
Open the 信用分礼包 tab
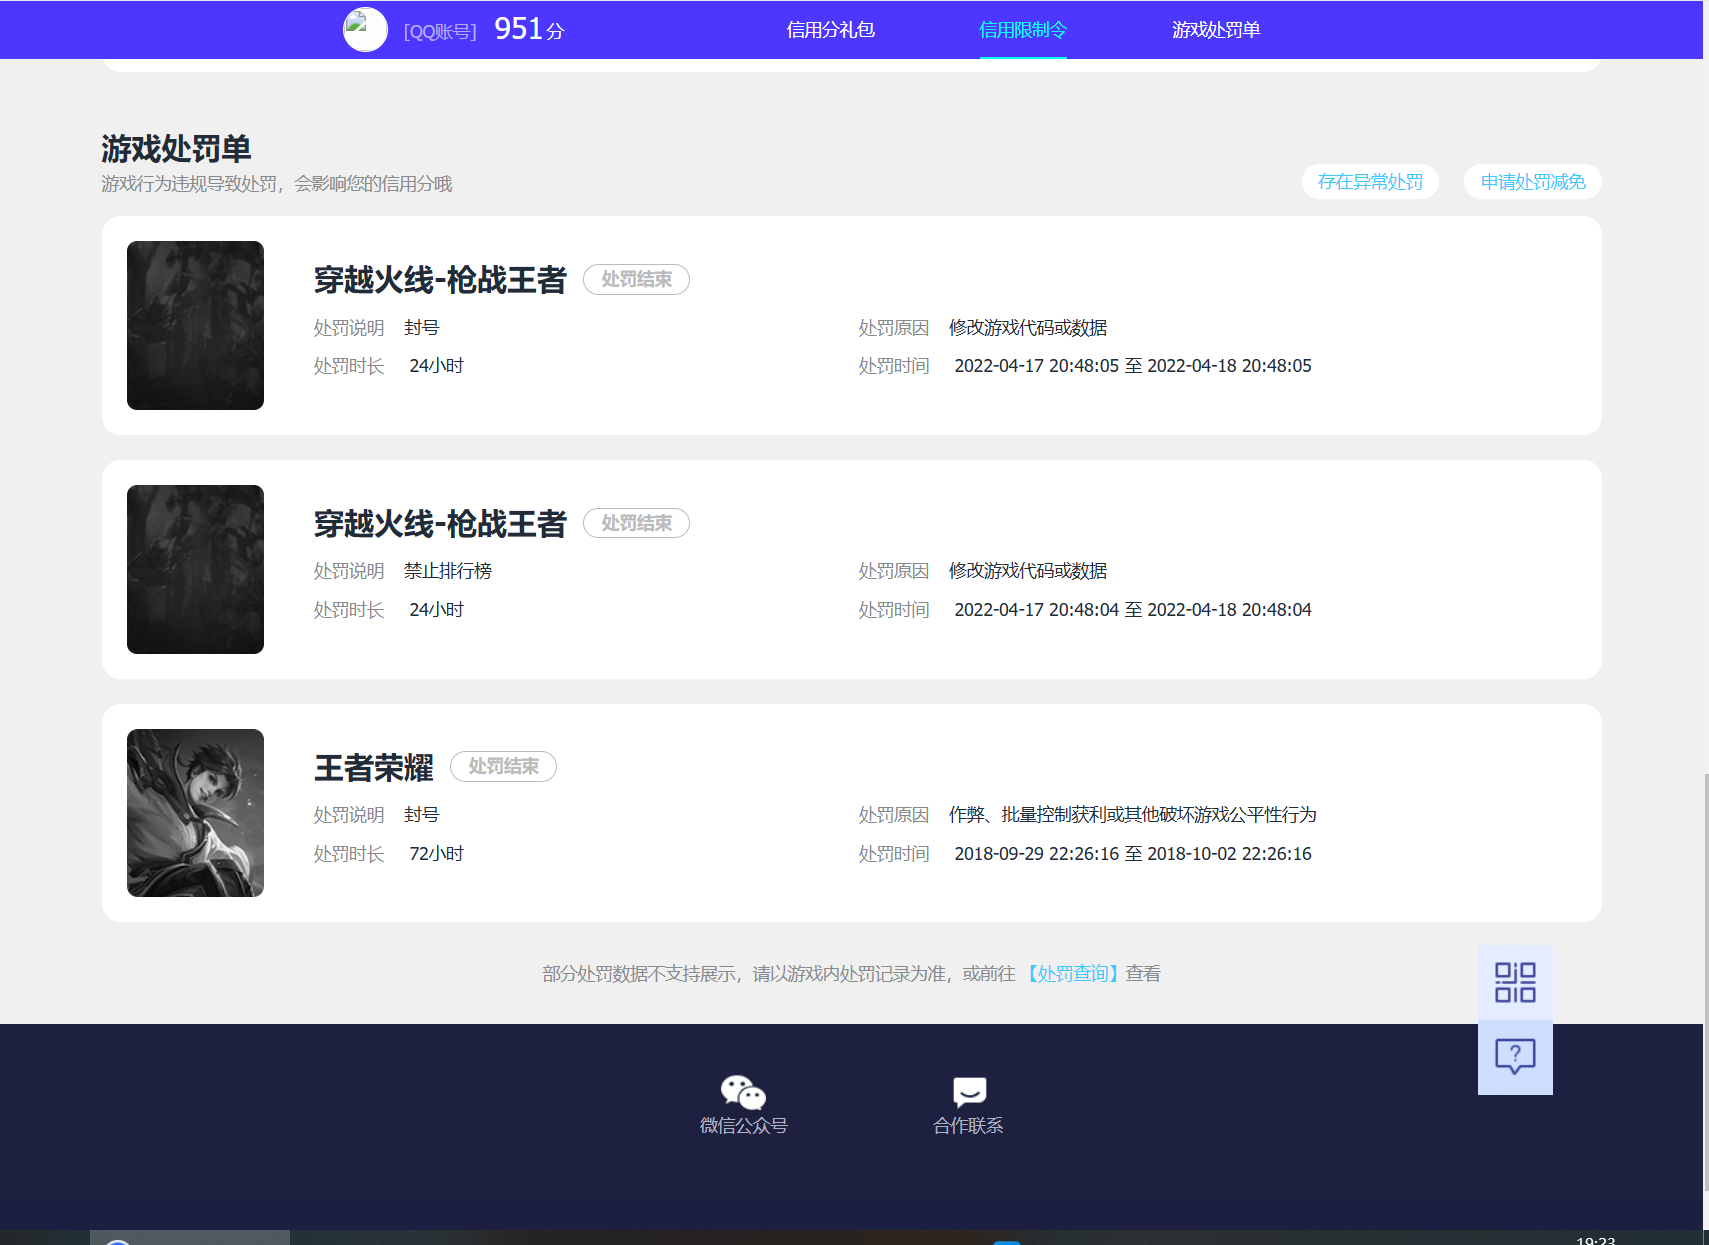click(831, 30)
